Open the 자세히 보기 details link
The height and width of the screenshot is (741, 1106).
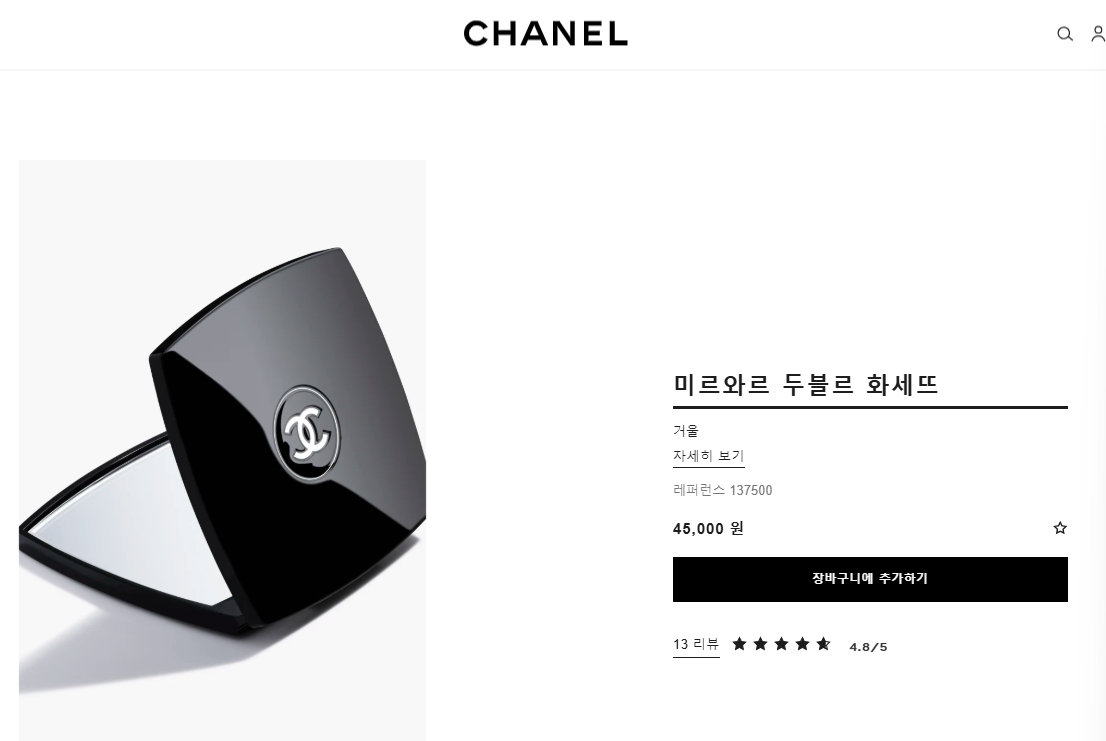click(708, 456)
